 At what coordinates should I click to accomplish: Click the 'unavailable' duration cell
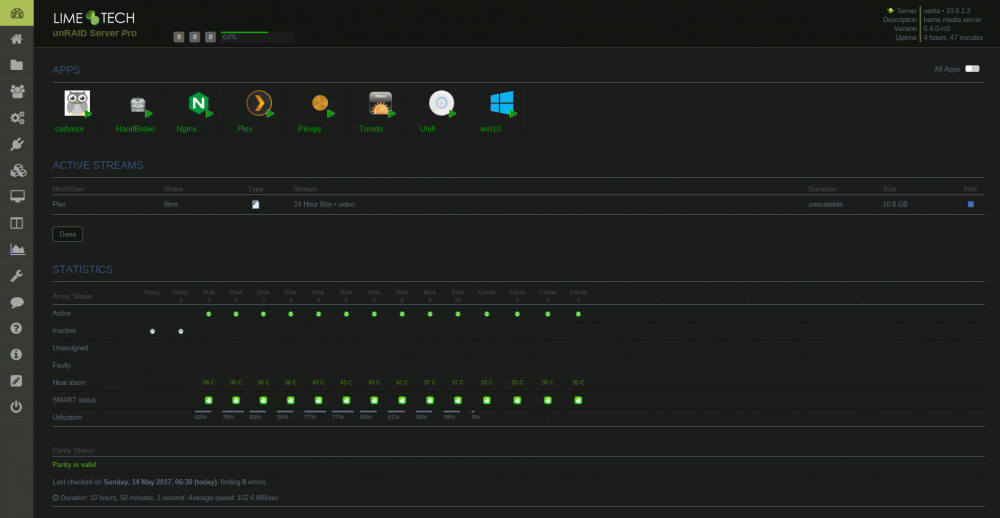tap(826, 205)
